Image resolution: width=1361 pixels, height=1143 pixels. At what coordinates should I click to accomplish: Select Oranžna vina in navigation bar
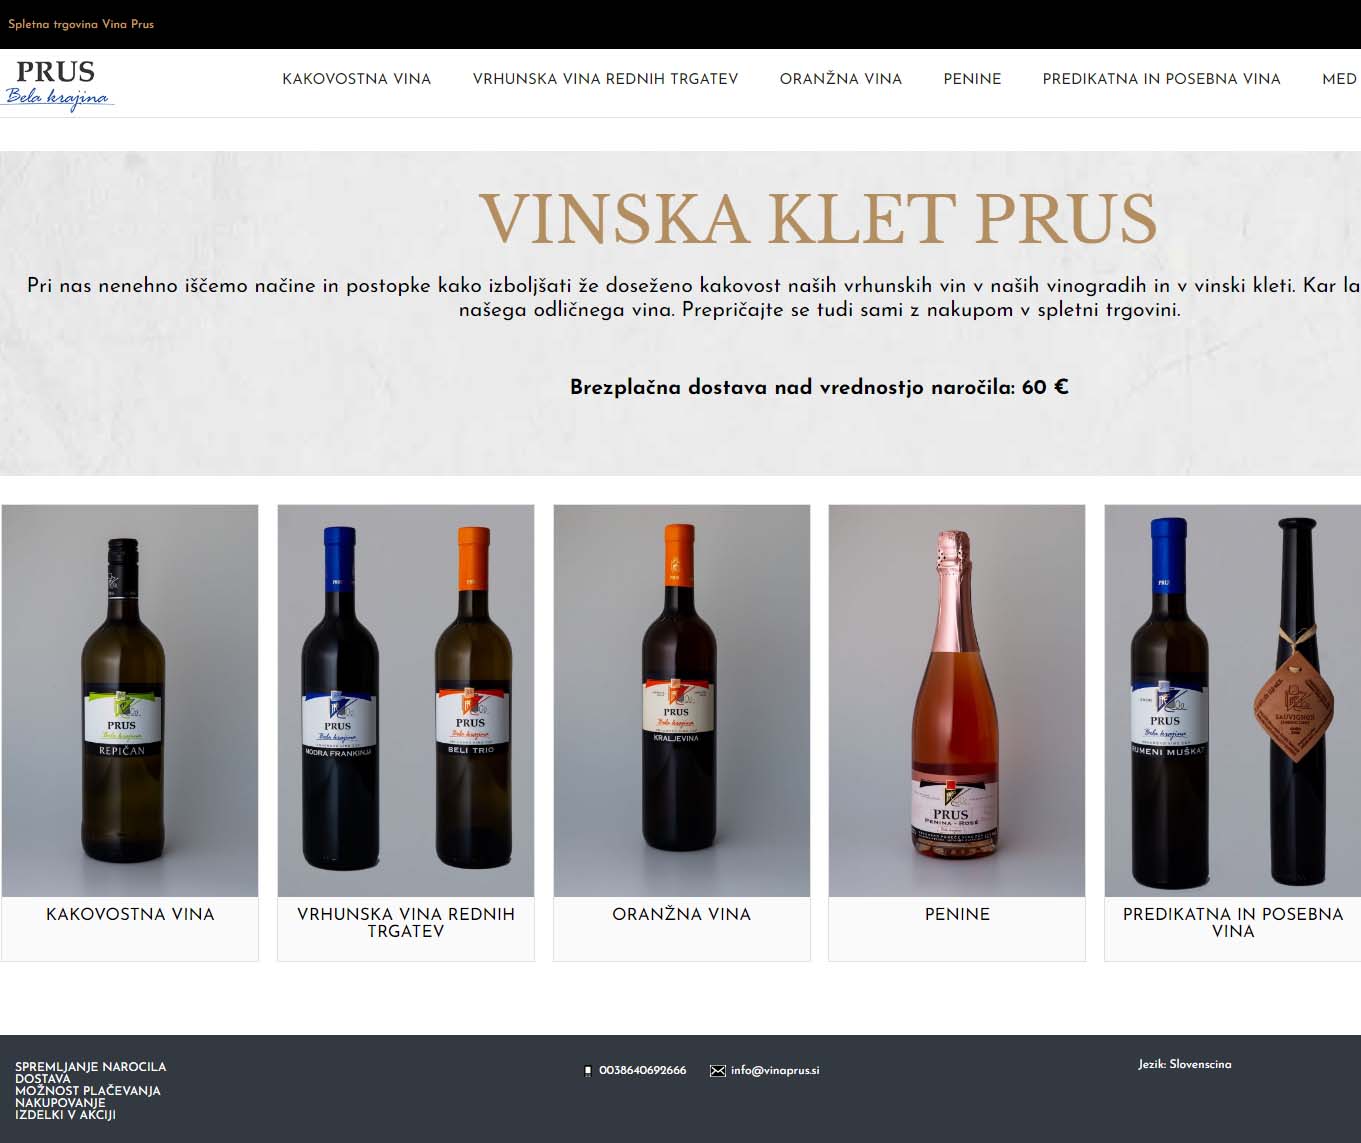[x=841, y=79]
